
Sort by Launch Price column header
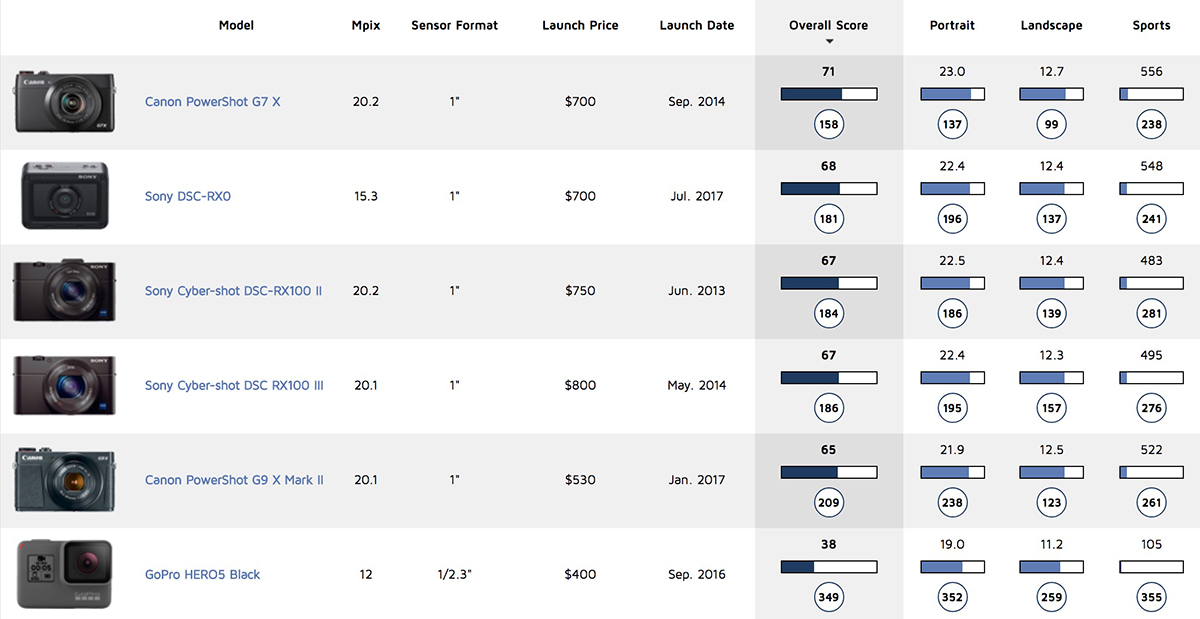pyautogui.click(x=580, y=25)
